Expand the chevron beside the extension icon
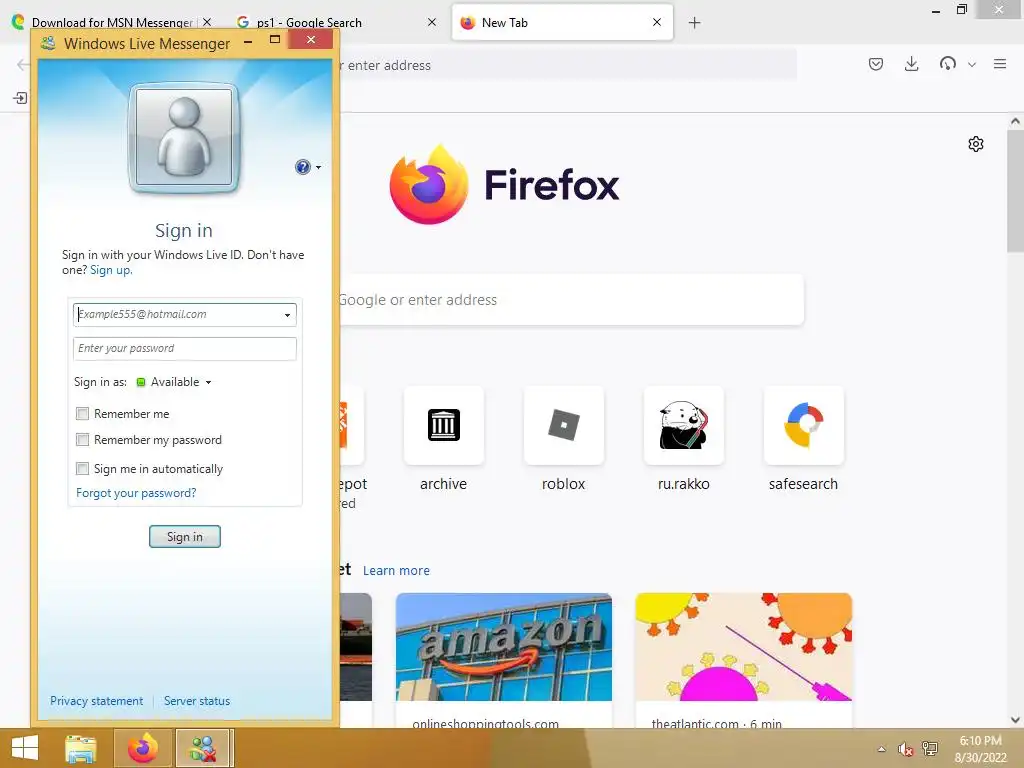 click(972, 65)
